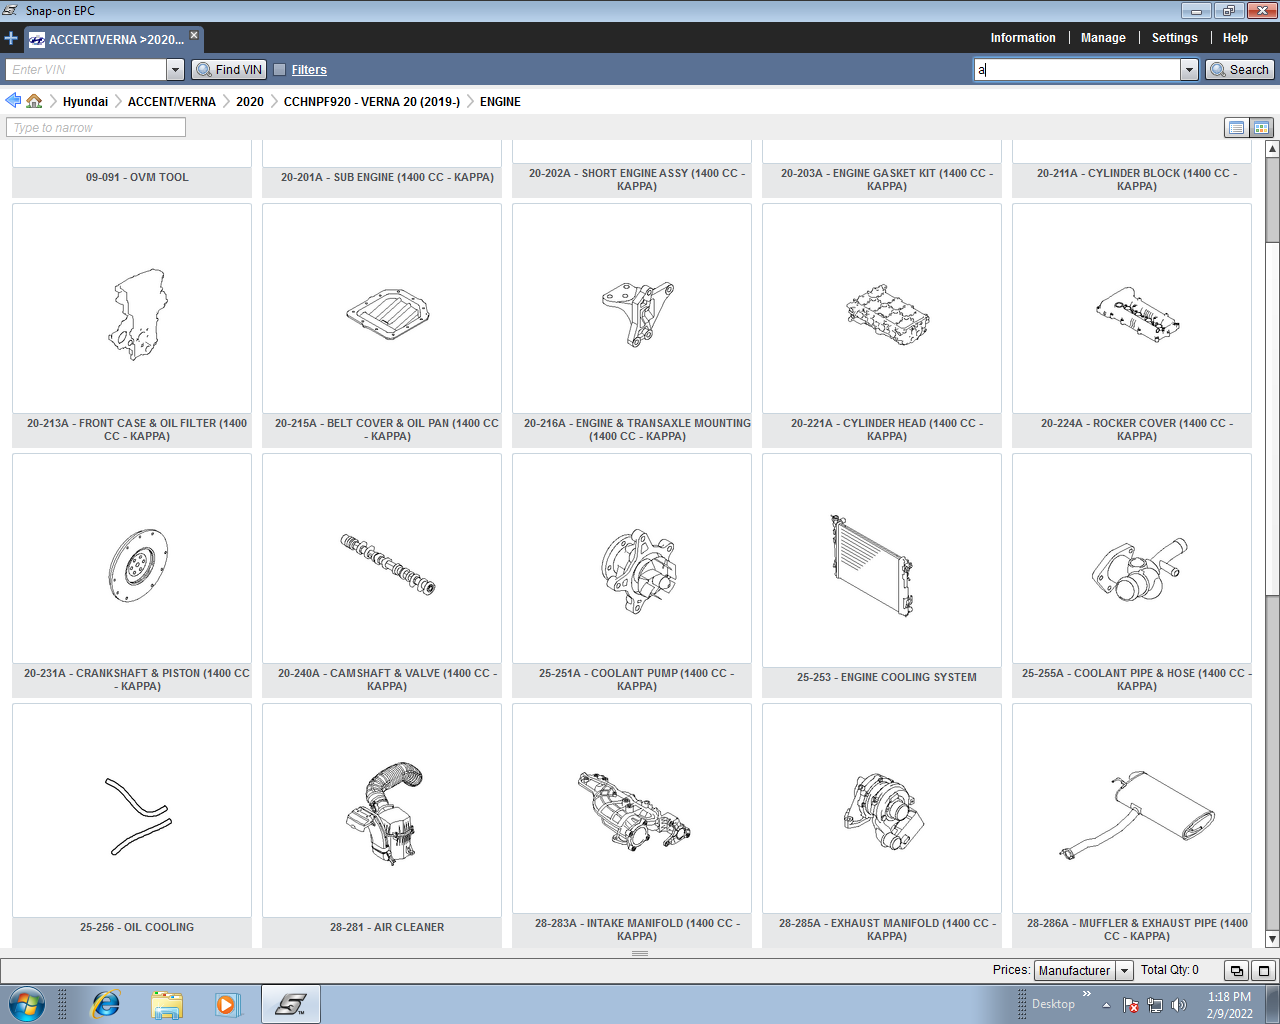Open the Settings menu

click(x=1174, y=38)
